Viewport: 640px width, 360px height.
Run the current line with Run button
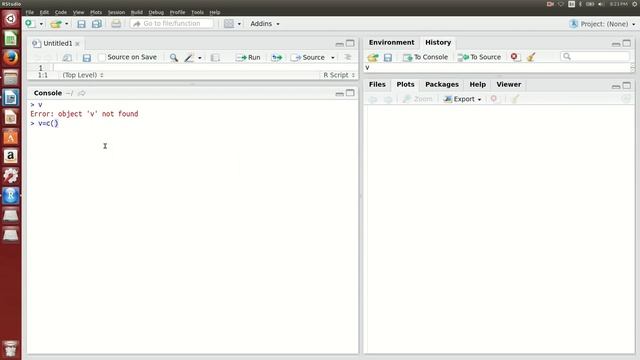click(248, 58)
